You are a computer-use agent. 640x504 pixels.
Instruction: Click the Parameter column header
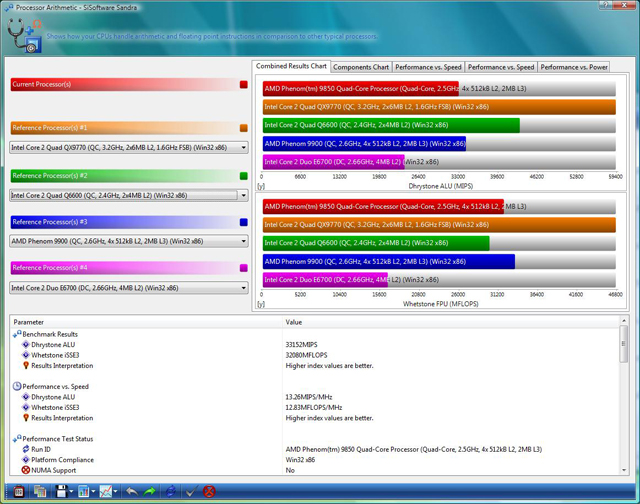click(145, 323)
